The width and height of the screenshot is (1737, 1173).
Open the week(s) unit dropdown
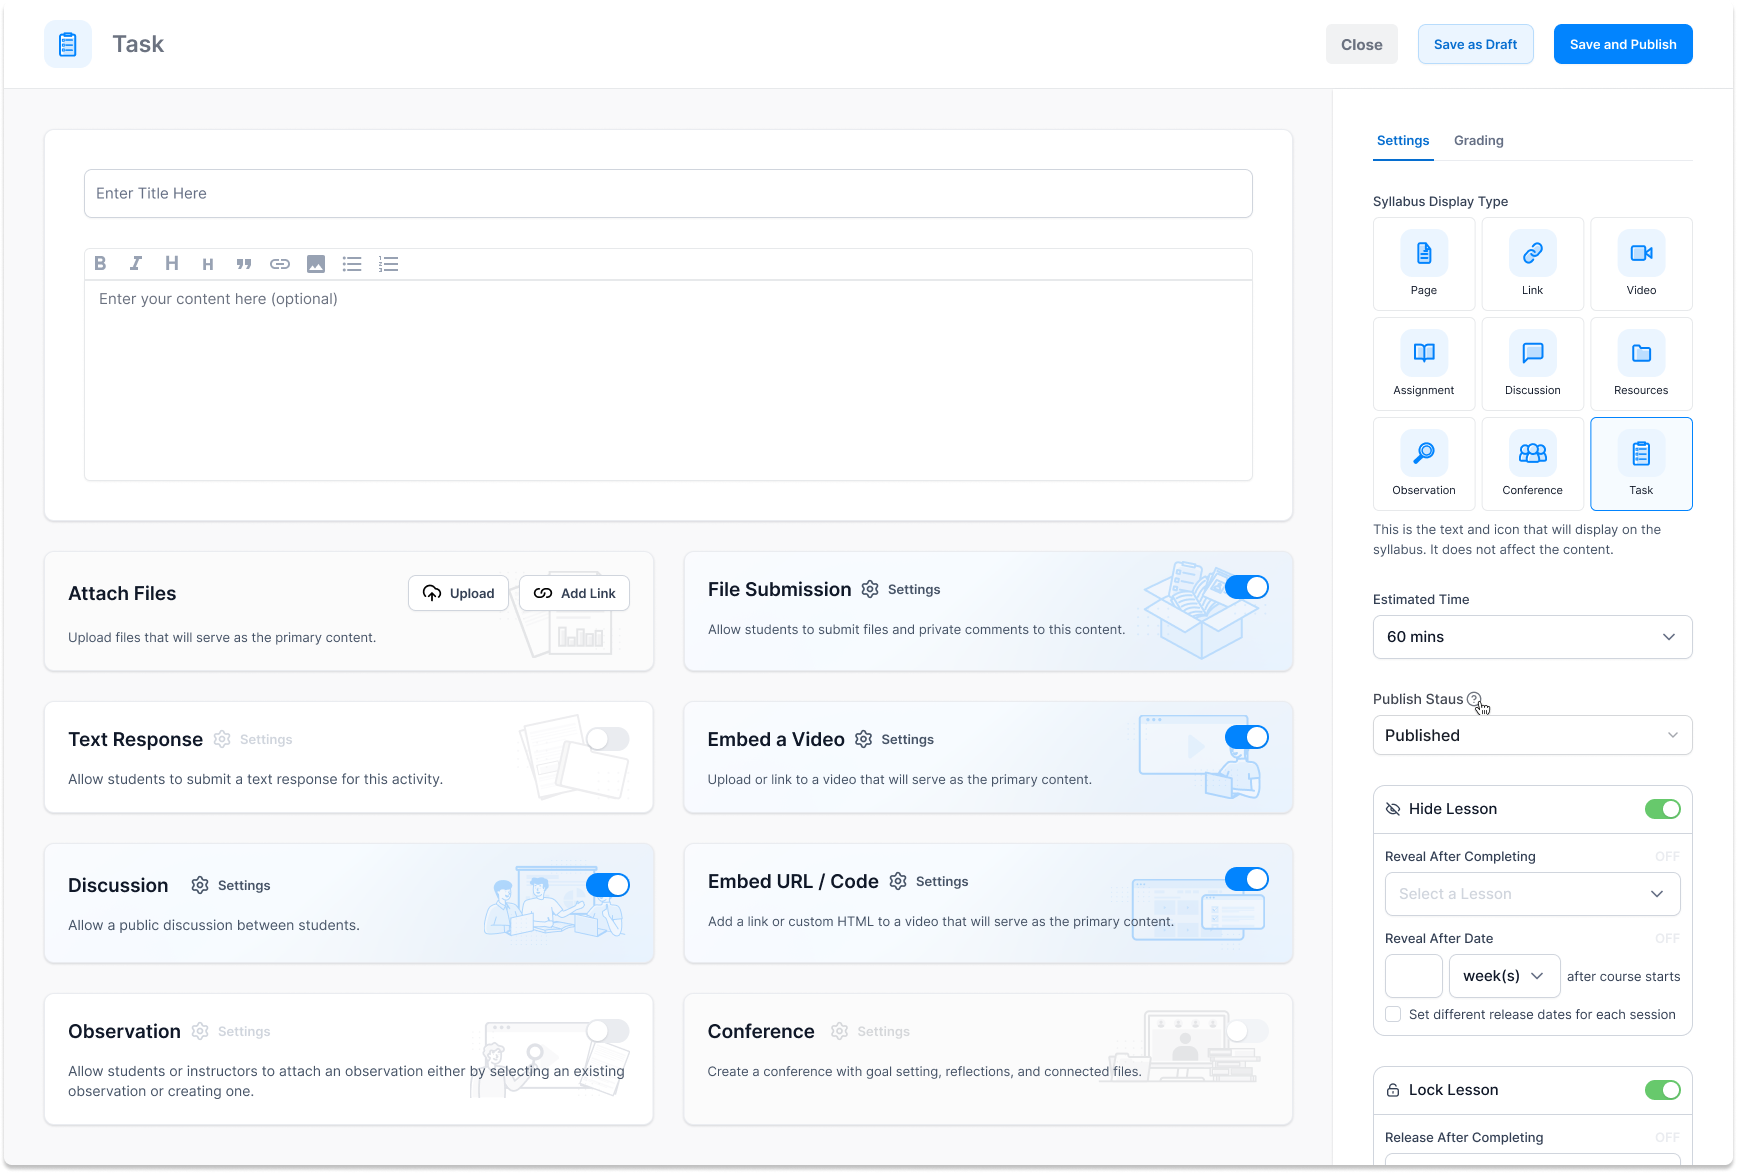pyautogui.click(x=1504, y=977)
